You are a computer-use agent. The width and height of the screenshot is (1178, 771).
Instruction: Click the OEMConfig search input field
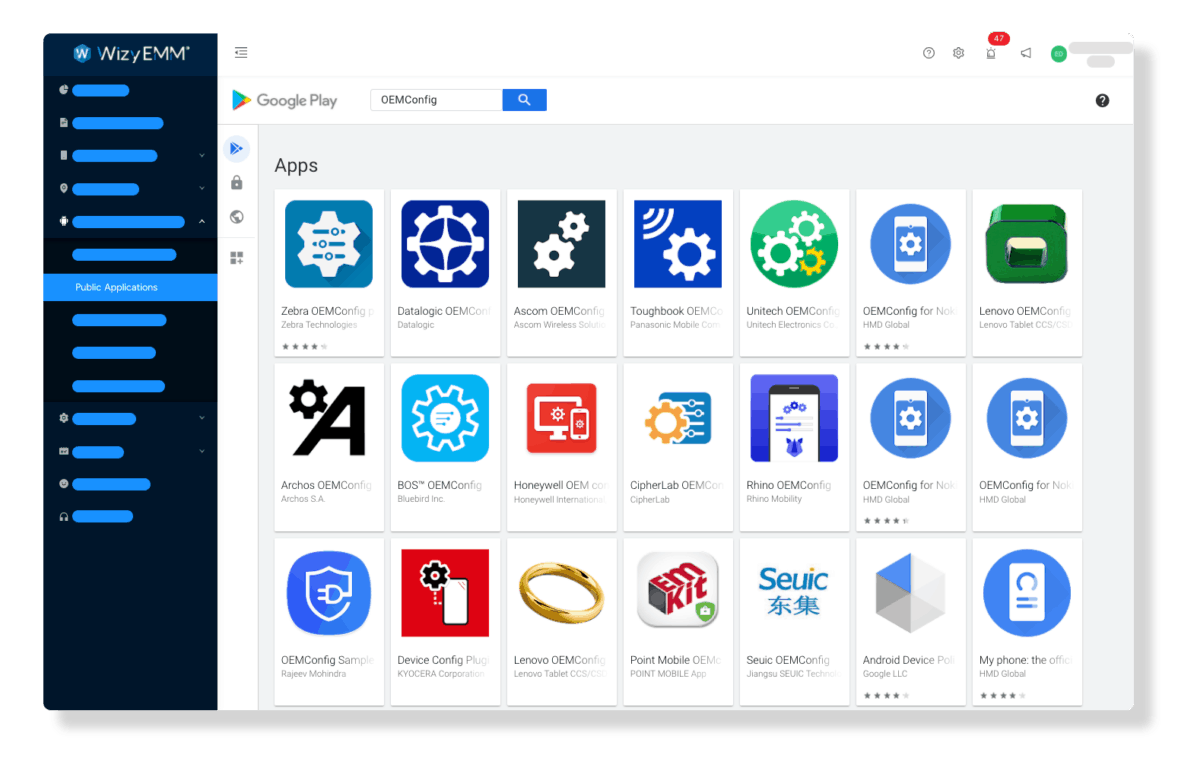[x=435, y=100]
